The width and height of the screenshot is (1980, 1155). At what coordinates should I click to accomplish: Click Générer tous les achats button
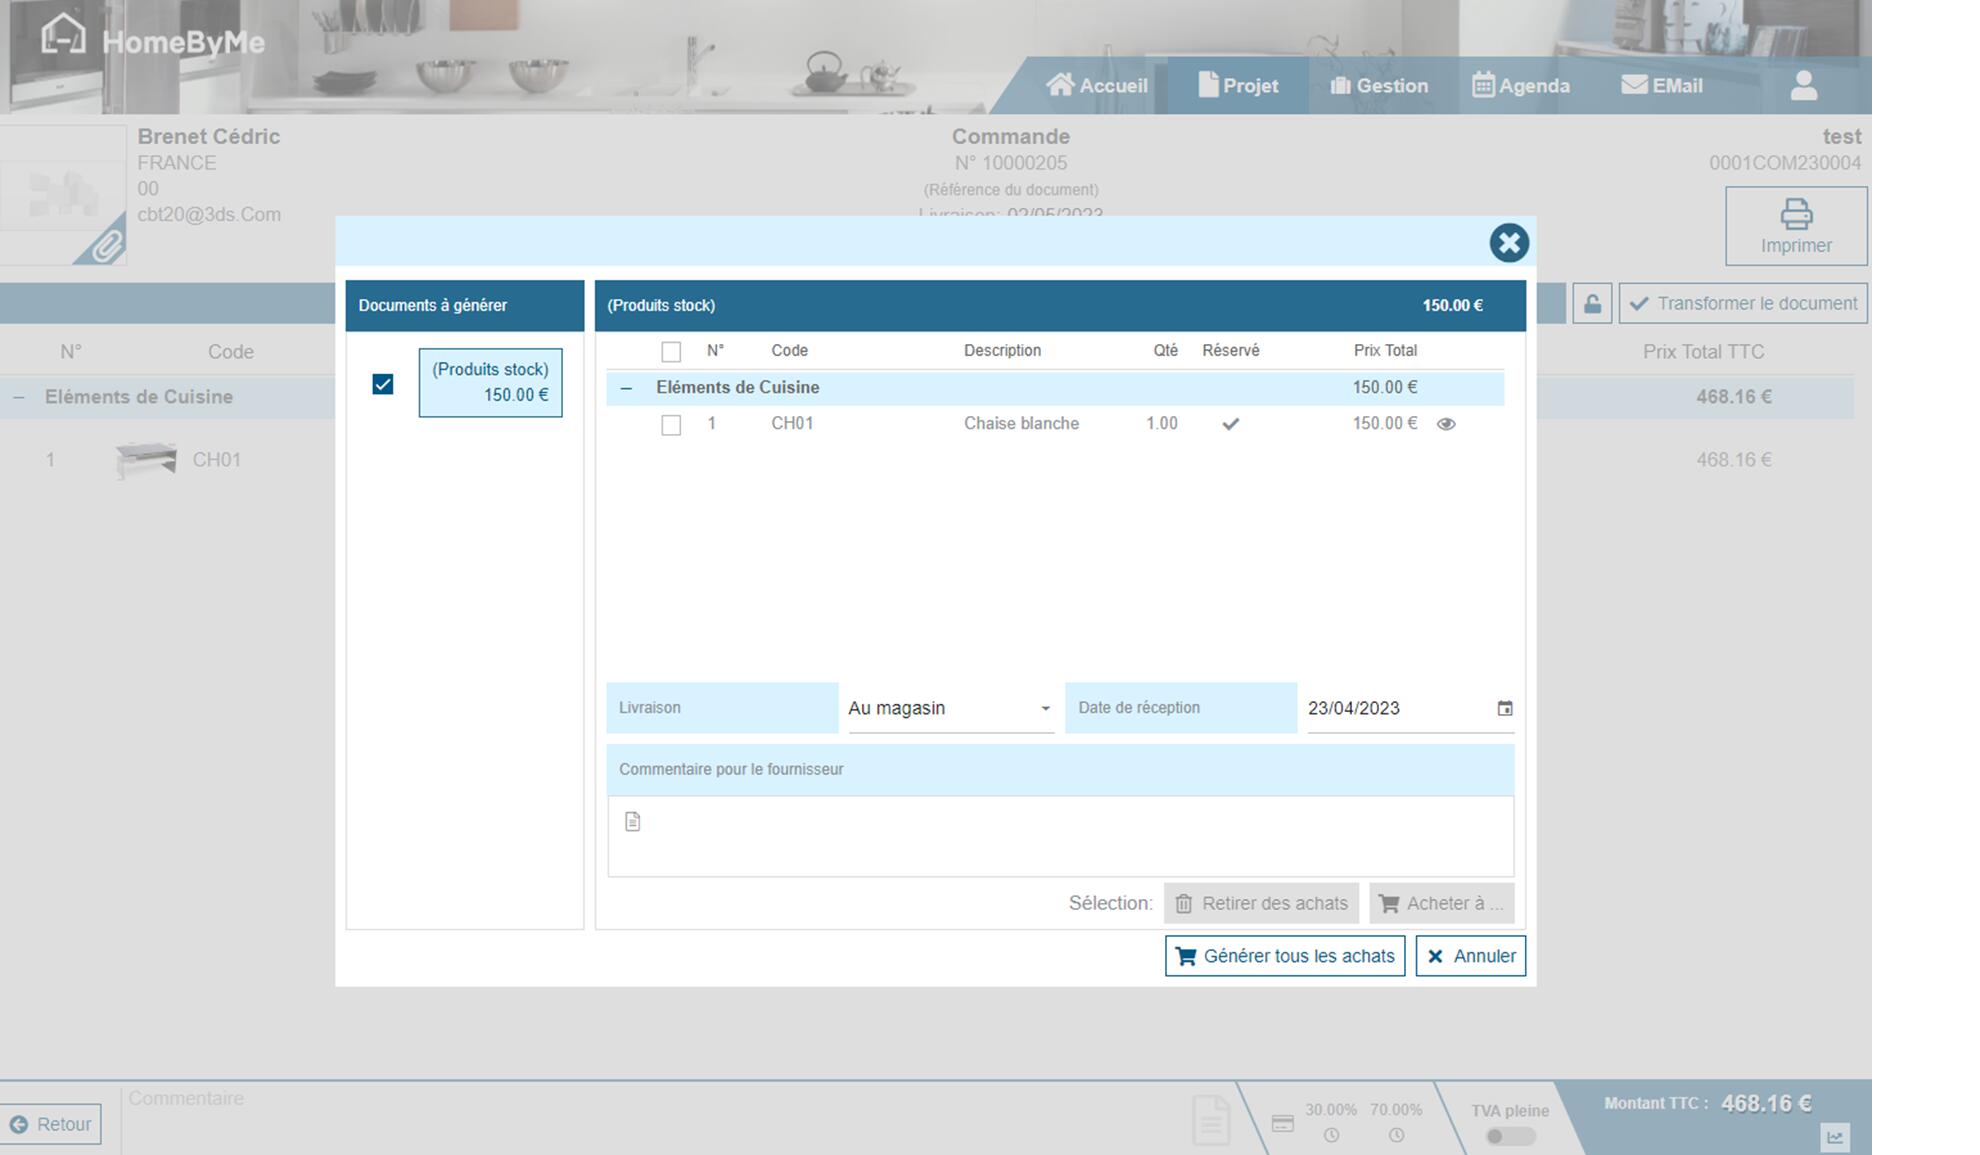[1284, 956]
